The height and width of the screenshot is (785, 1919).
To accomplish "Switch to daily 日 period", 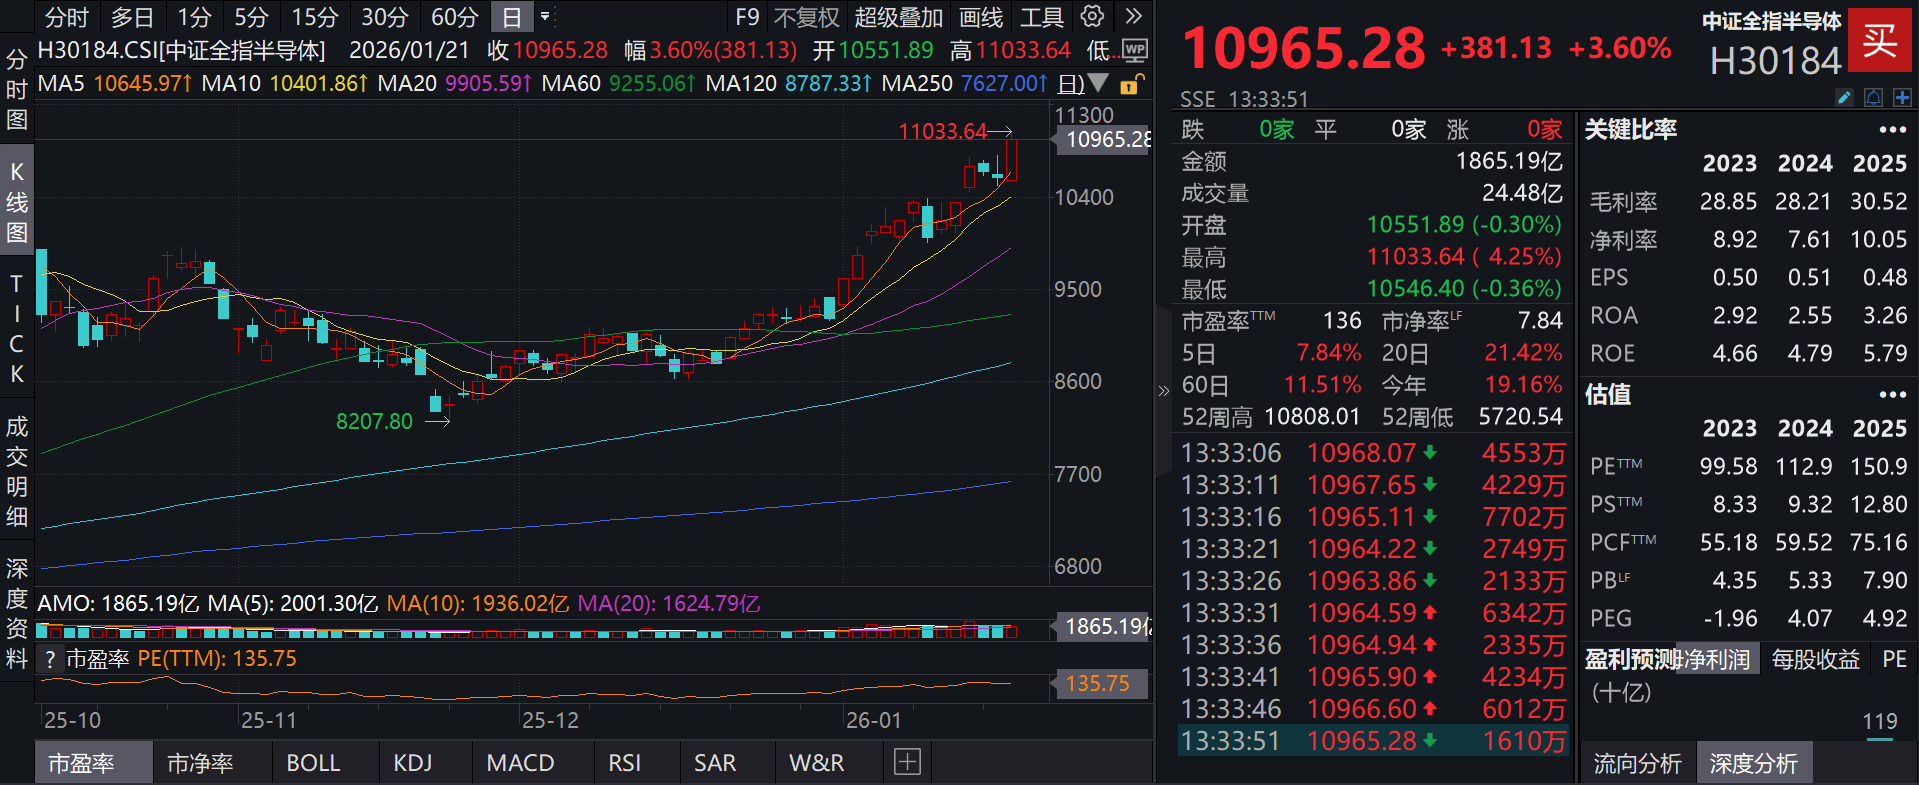I will (511, 17).
